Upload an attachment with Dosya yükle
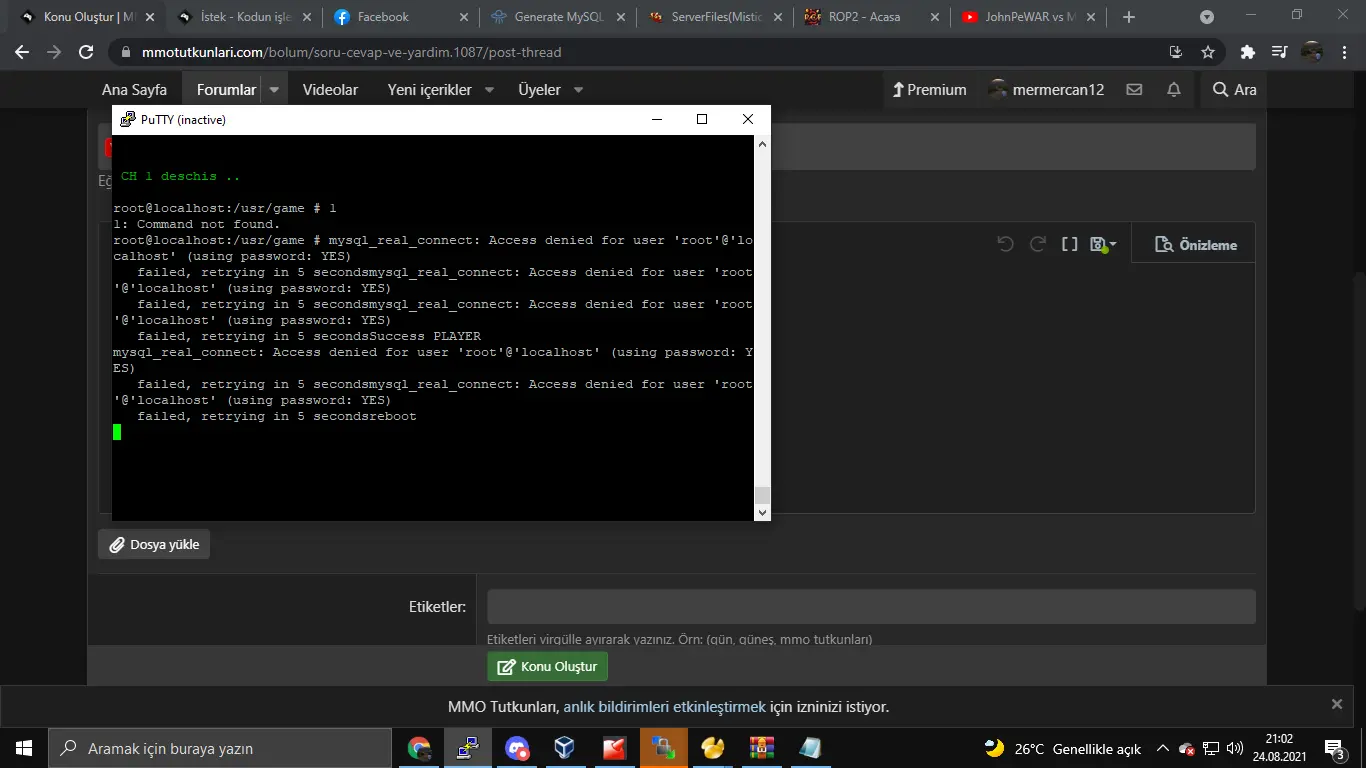The width and height of the screenshot is (1366, 768). pyautogui.click(x=153, y=544)
